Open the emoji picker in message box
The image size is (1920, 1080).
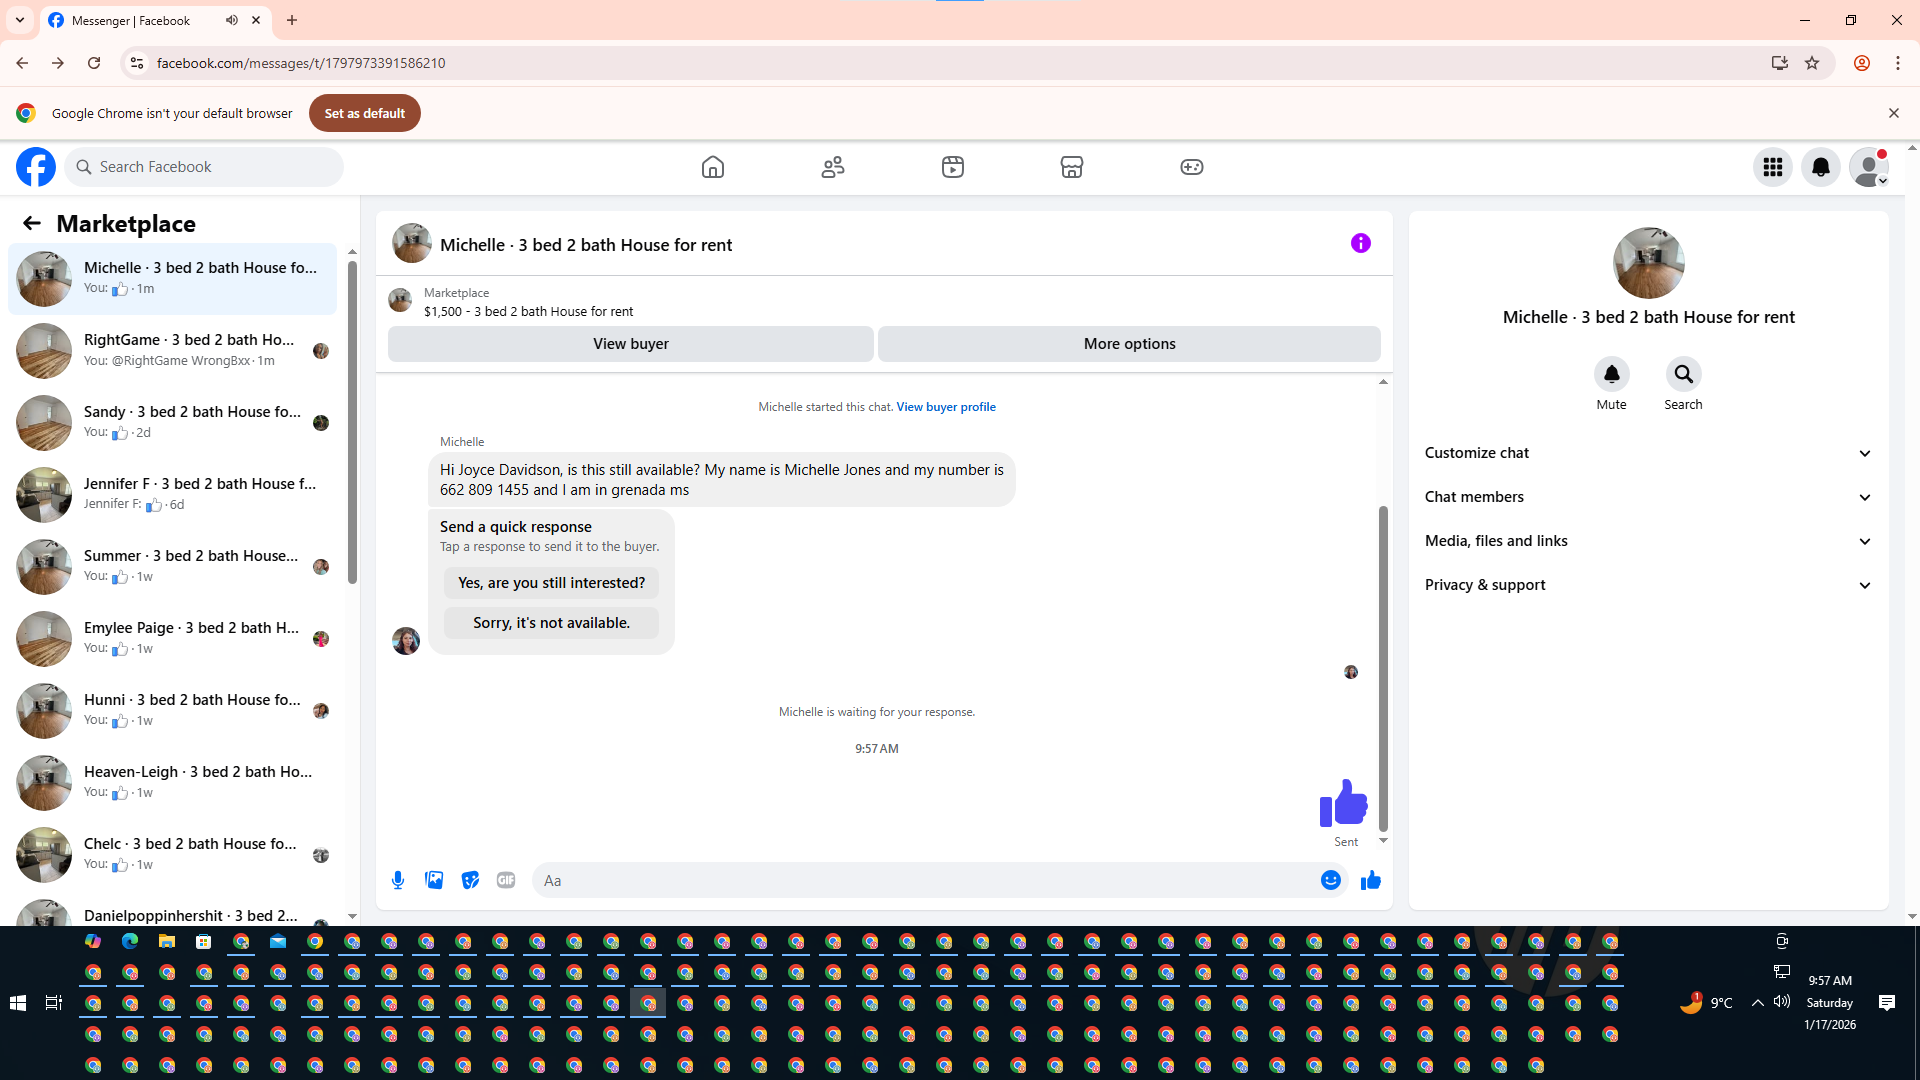click(1330, 880)
